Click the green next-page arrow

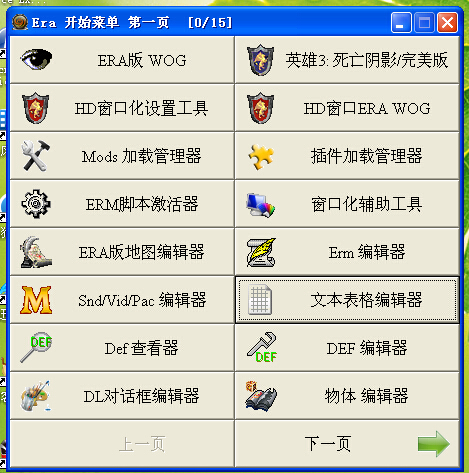pos(434,444)
